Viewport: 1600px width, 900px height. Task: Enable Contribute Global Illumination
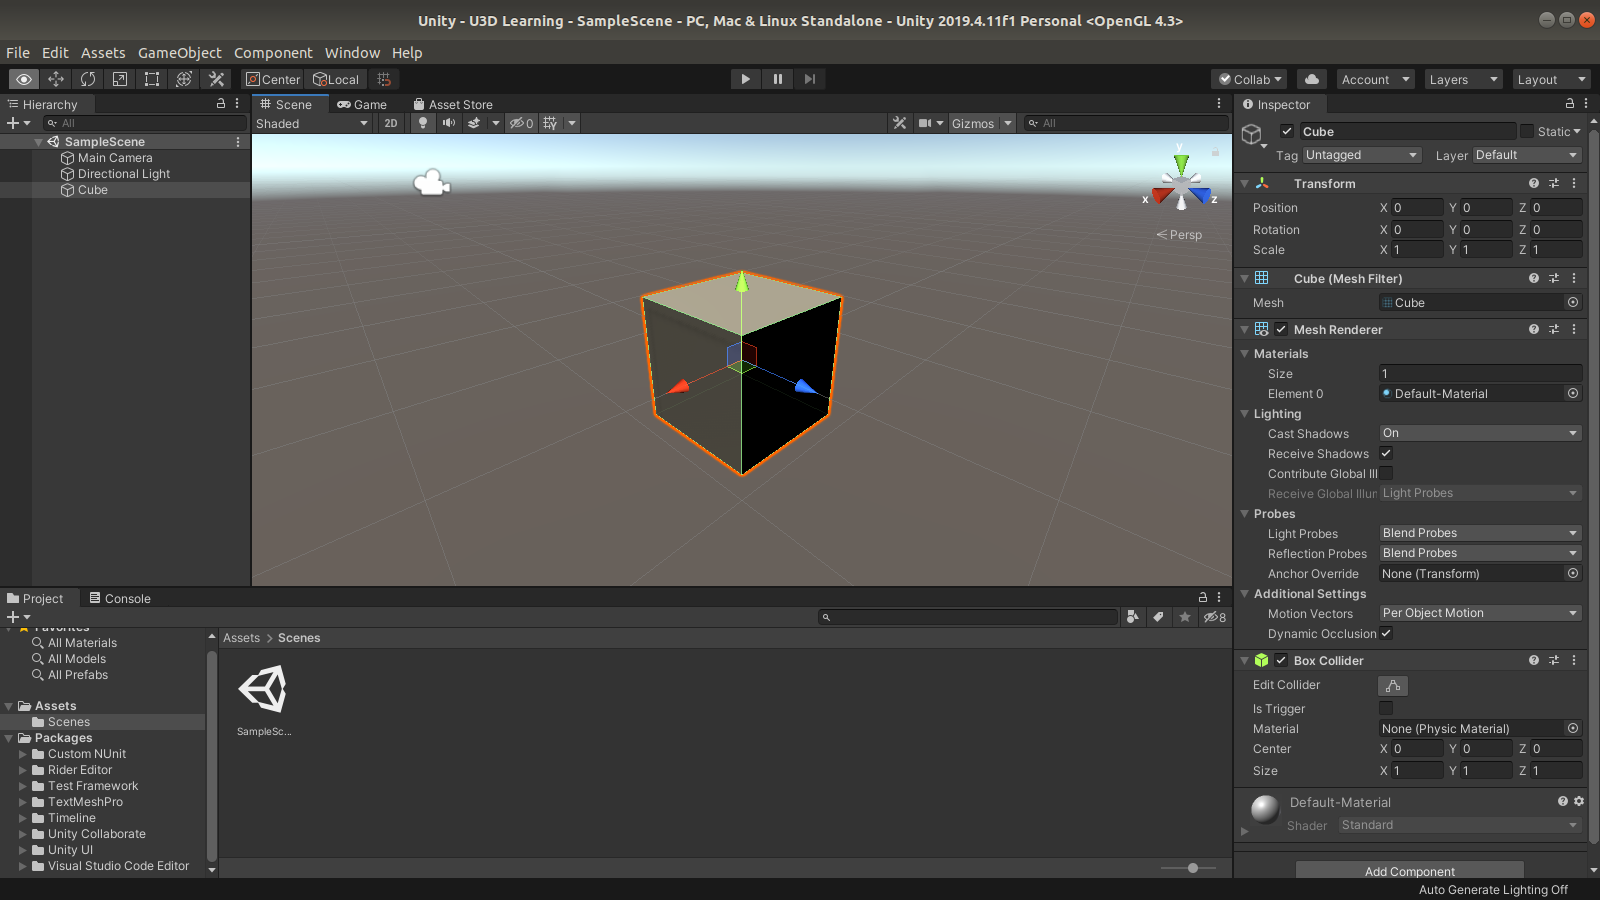(x=1386, y=474)
